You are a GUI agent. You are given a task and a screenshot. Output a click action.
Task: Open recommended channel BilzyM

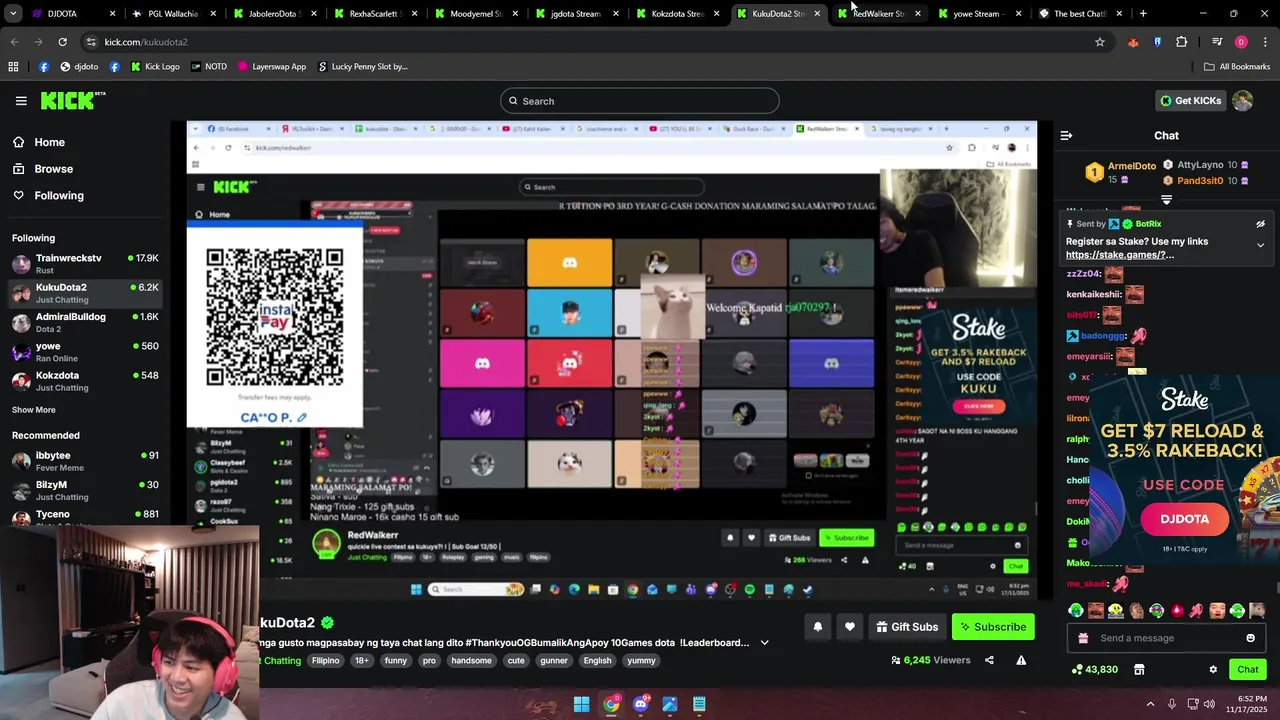tap(85, 490)
